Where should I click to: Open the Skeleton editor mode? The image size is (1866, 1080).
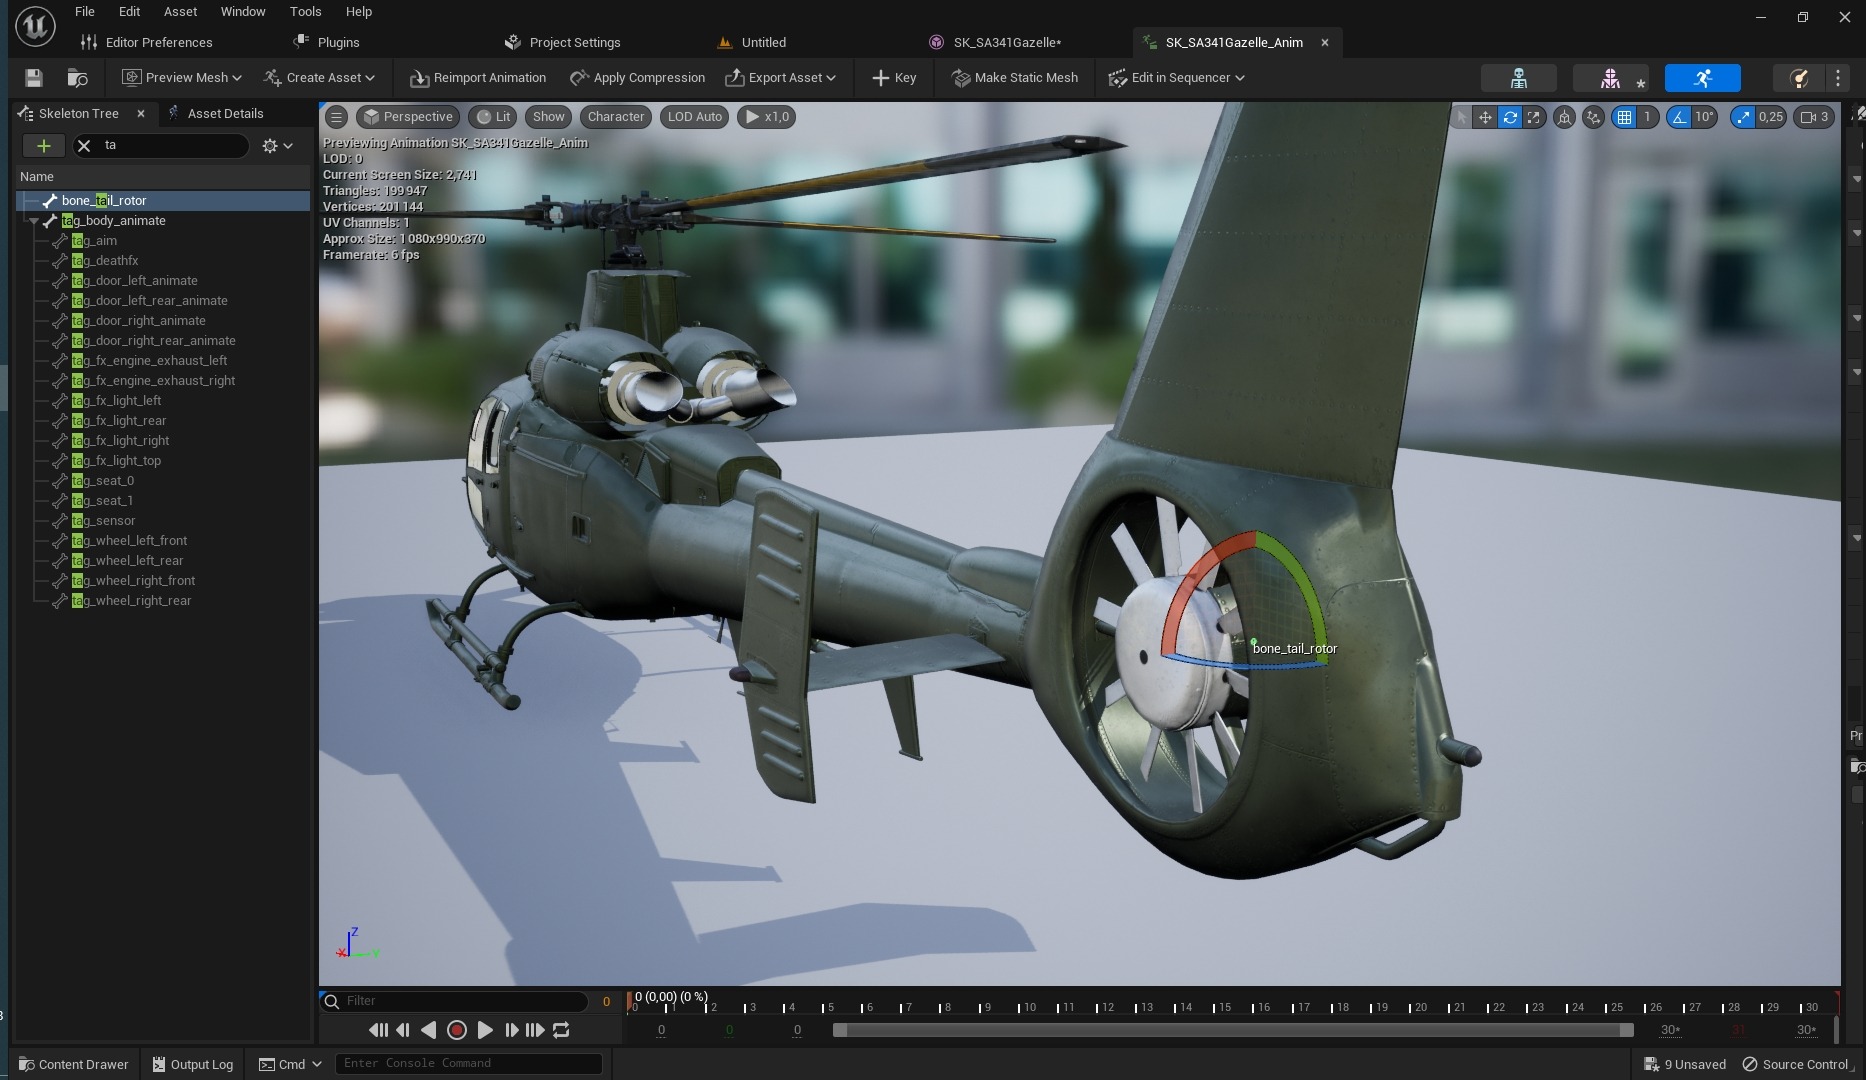pyautogui.click(x=1518, y=78)
